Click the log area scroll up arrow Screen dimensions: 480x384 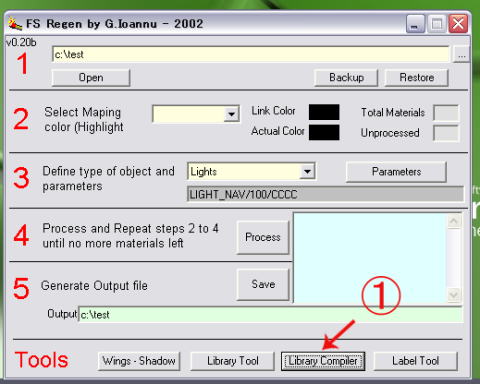[454, 221]
